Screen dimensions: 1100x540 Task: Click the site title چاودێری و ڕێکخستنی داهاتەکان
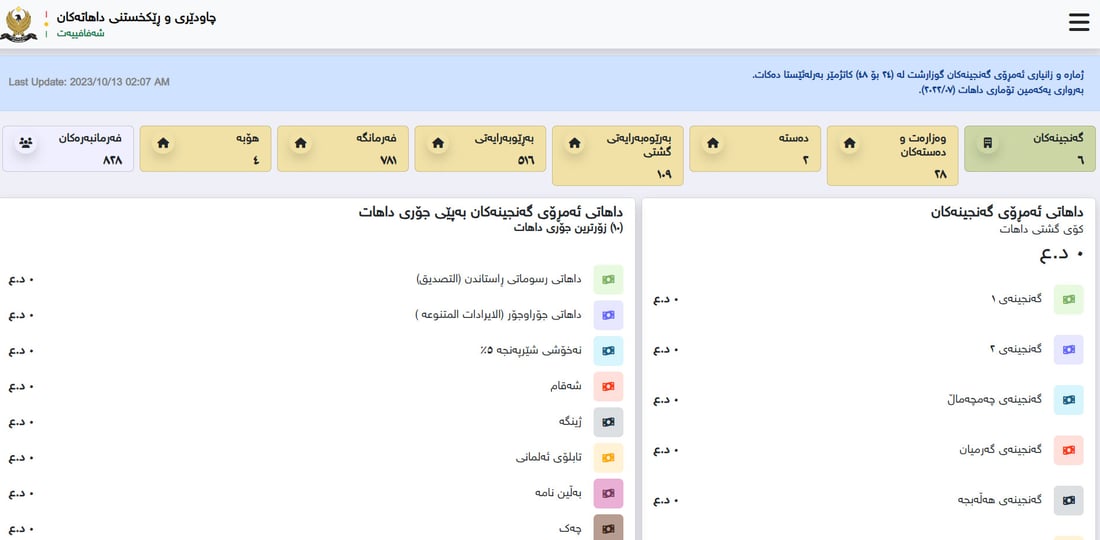(137, 17)
